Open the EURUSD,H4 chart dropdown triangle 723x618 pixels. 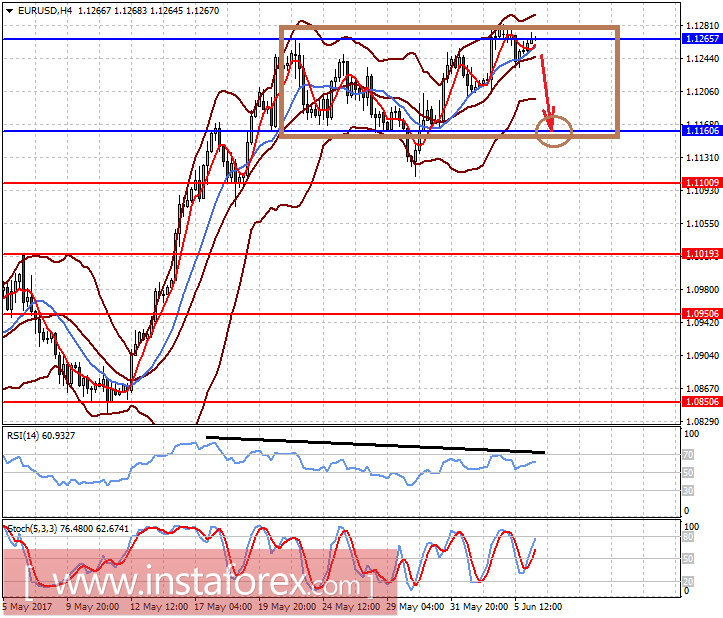tap(9, 11)
